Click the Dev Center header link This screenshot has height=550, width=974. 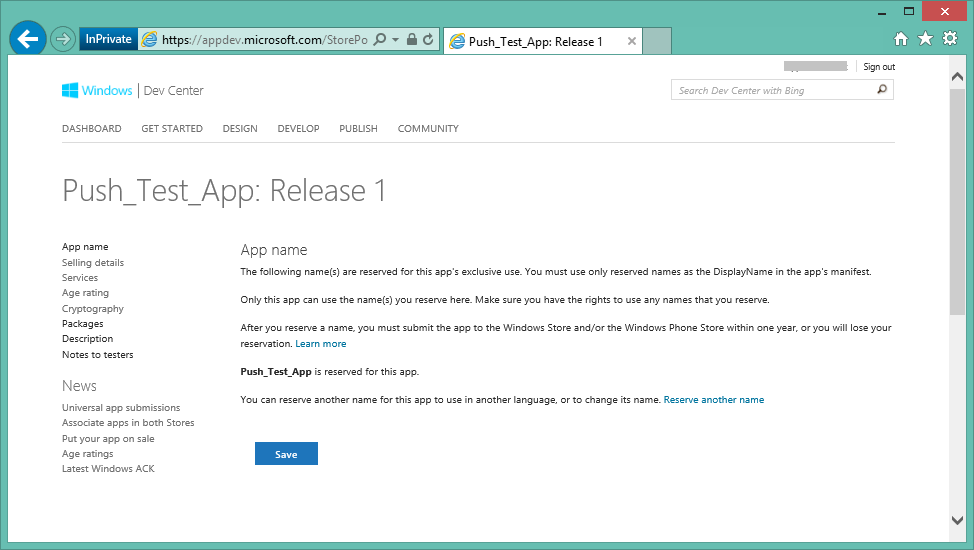(173, 91)
